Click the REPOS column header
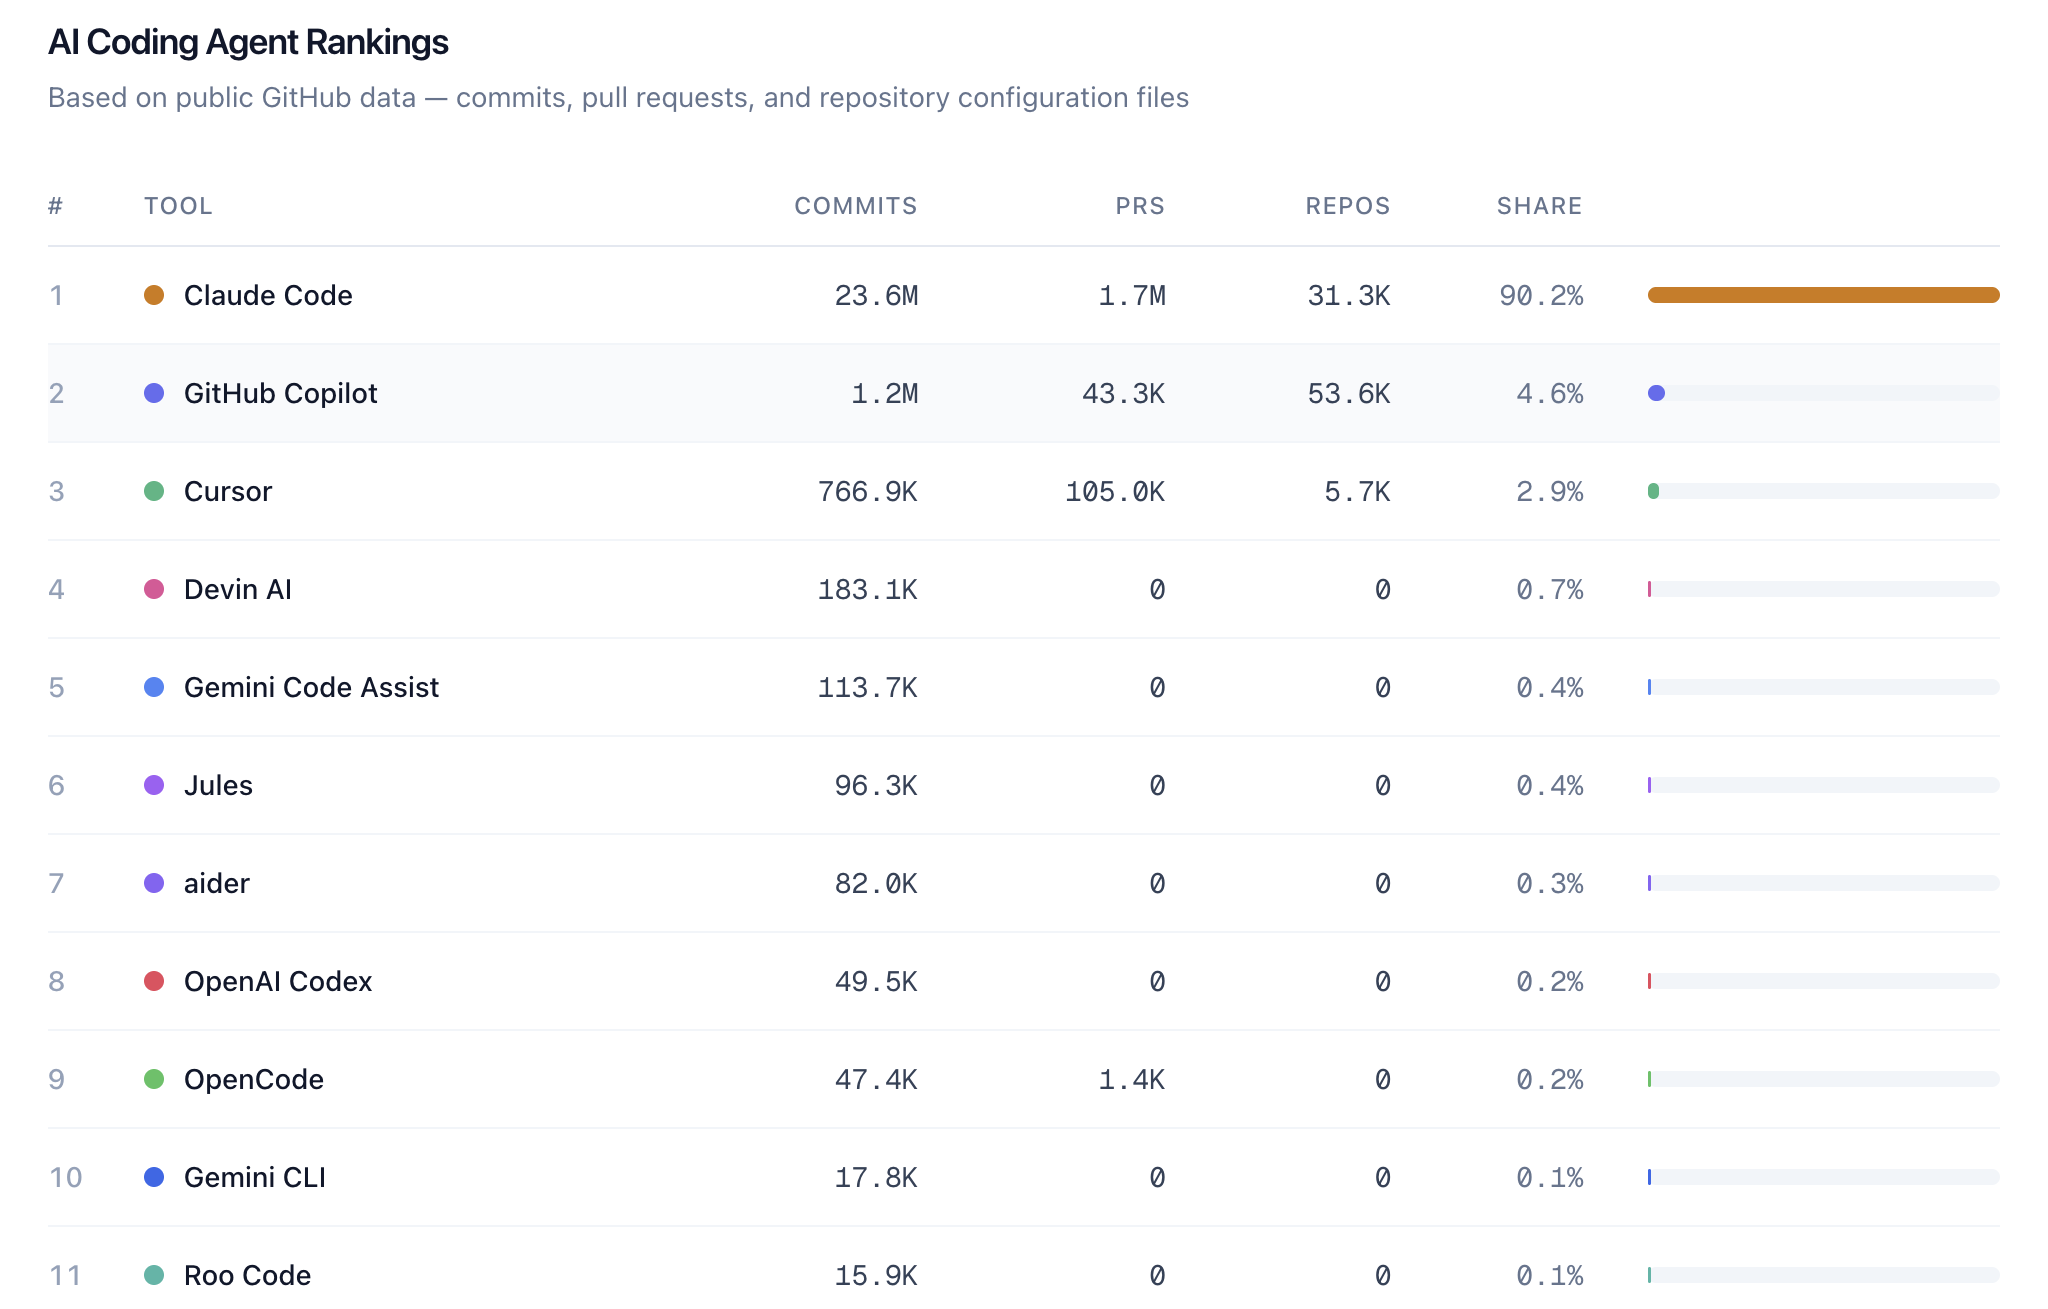The height and width of the screenshot is (1309, 2048). [1347, 206]
